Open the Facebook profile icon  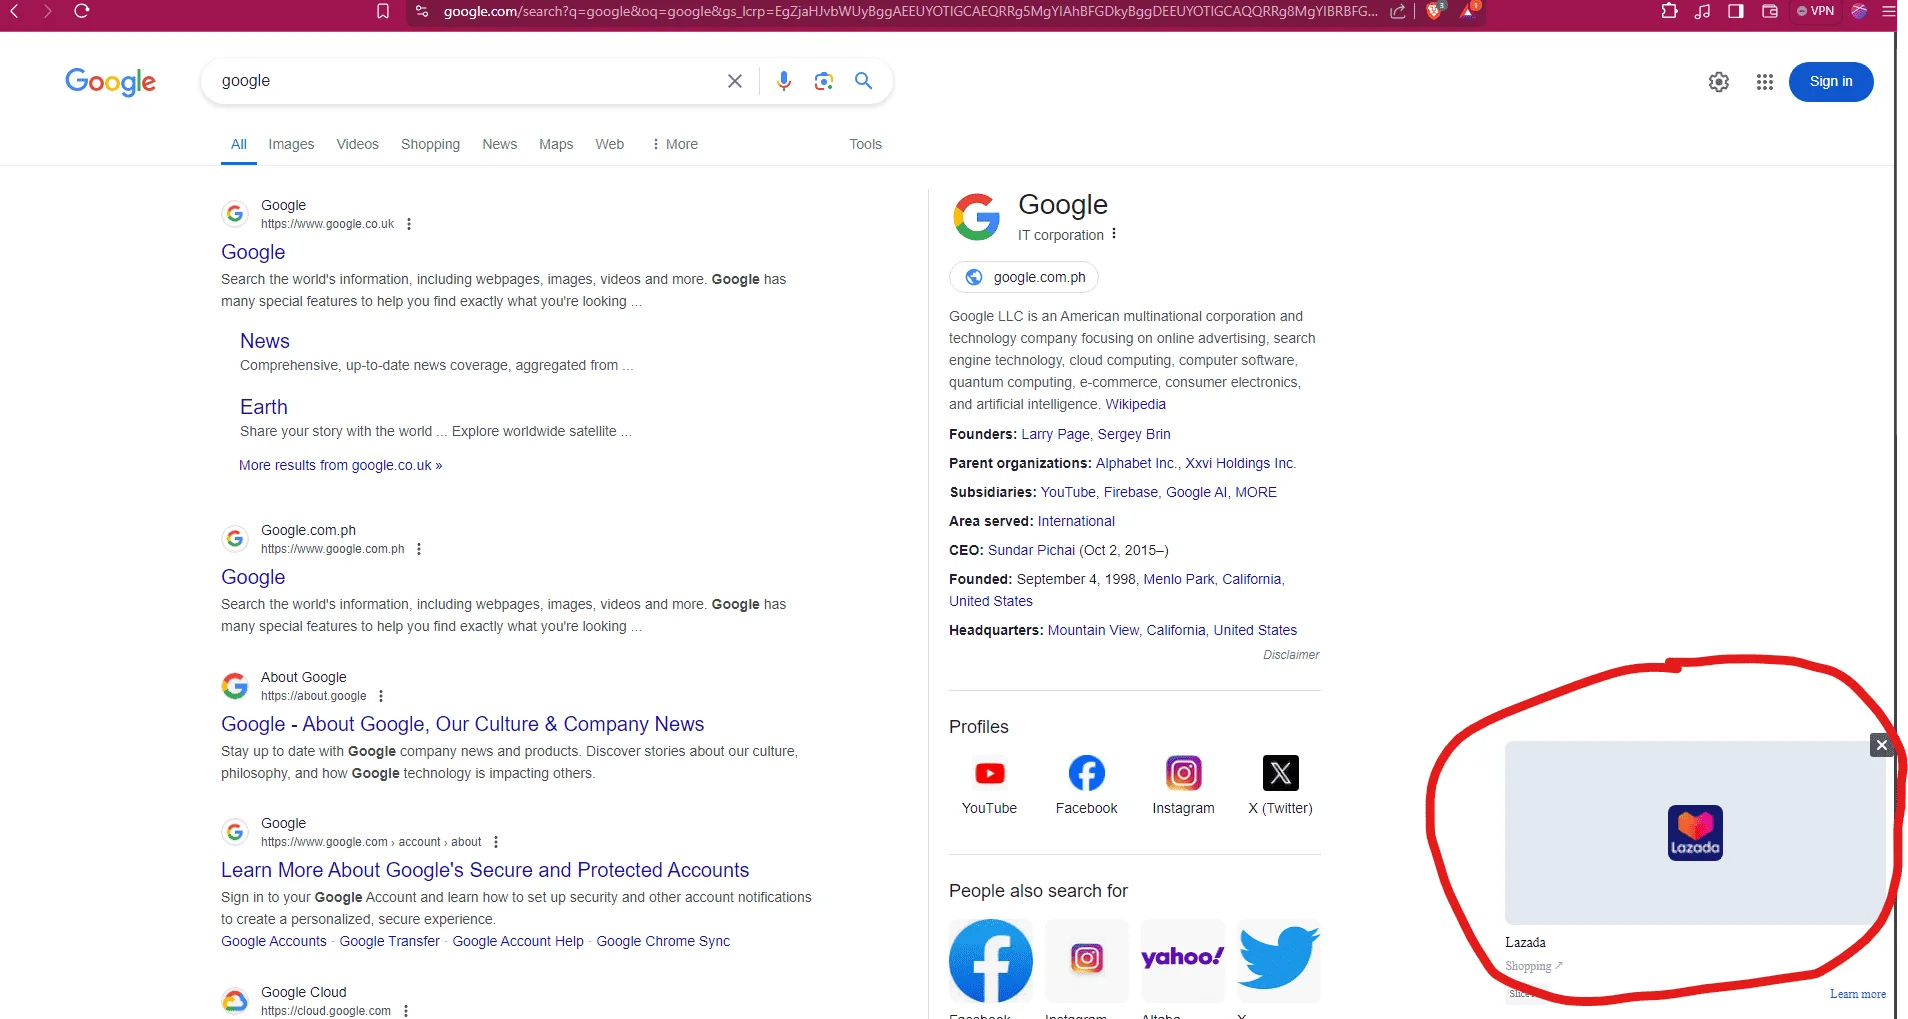coord(1087,773)
